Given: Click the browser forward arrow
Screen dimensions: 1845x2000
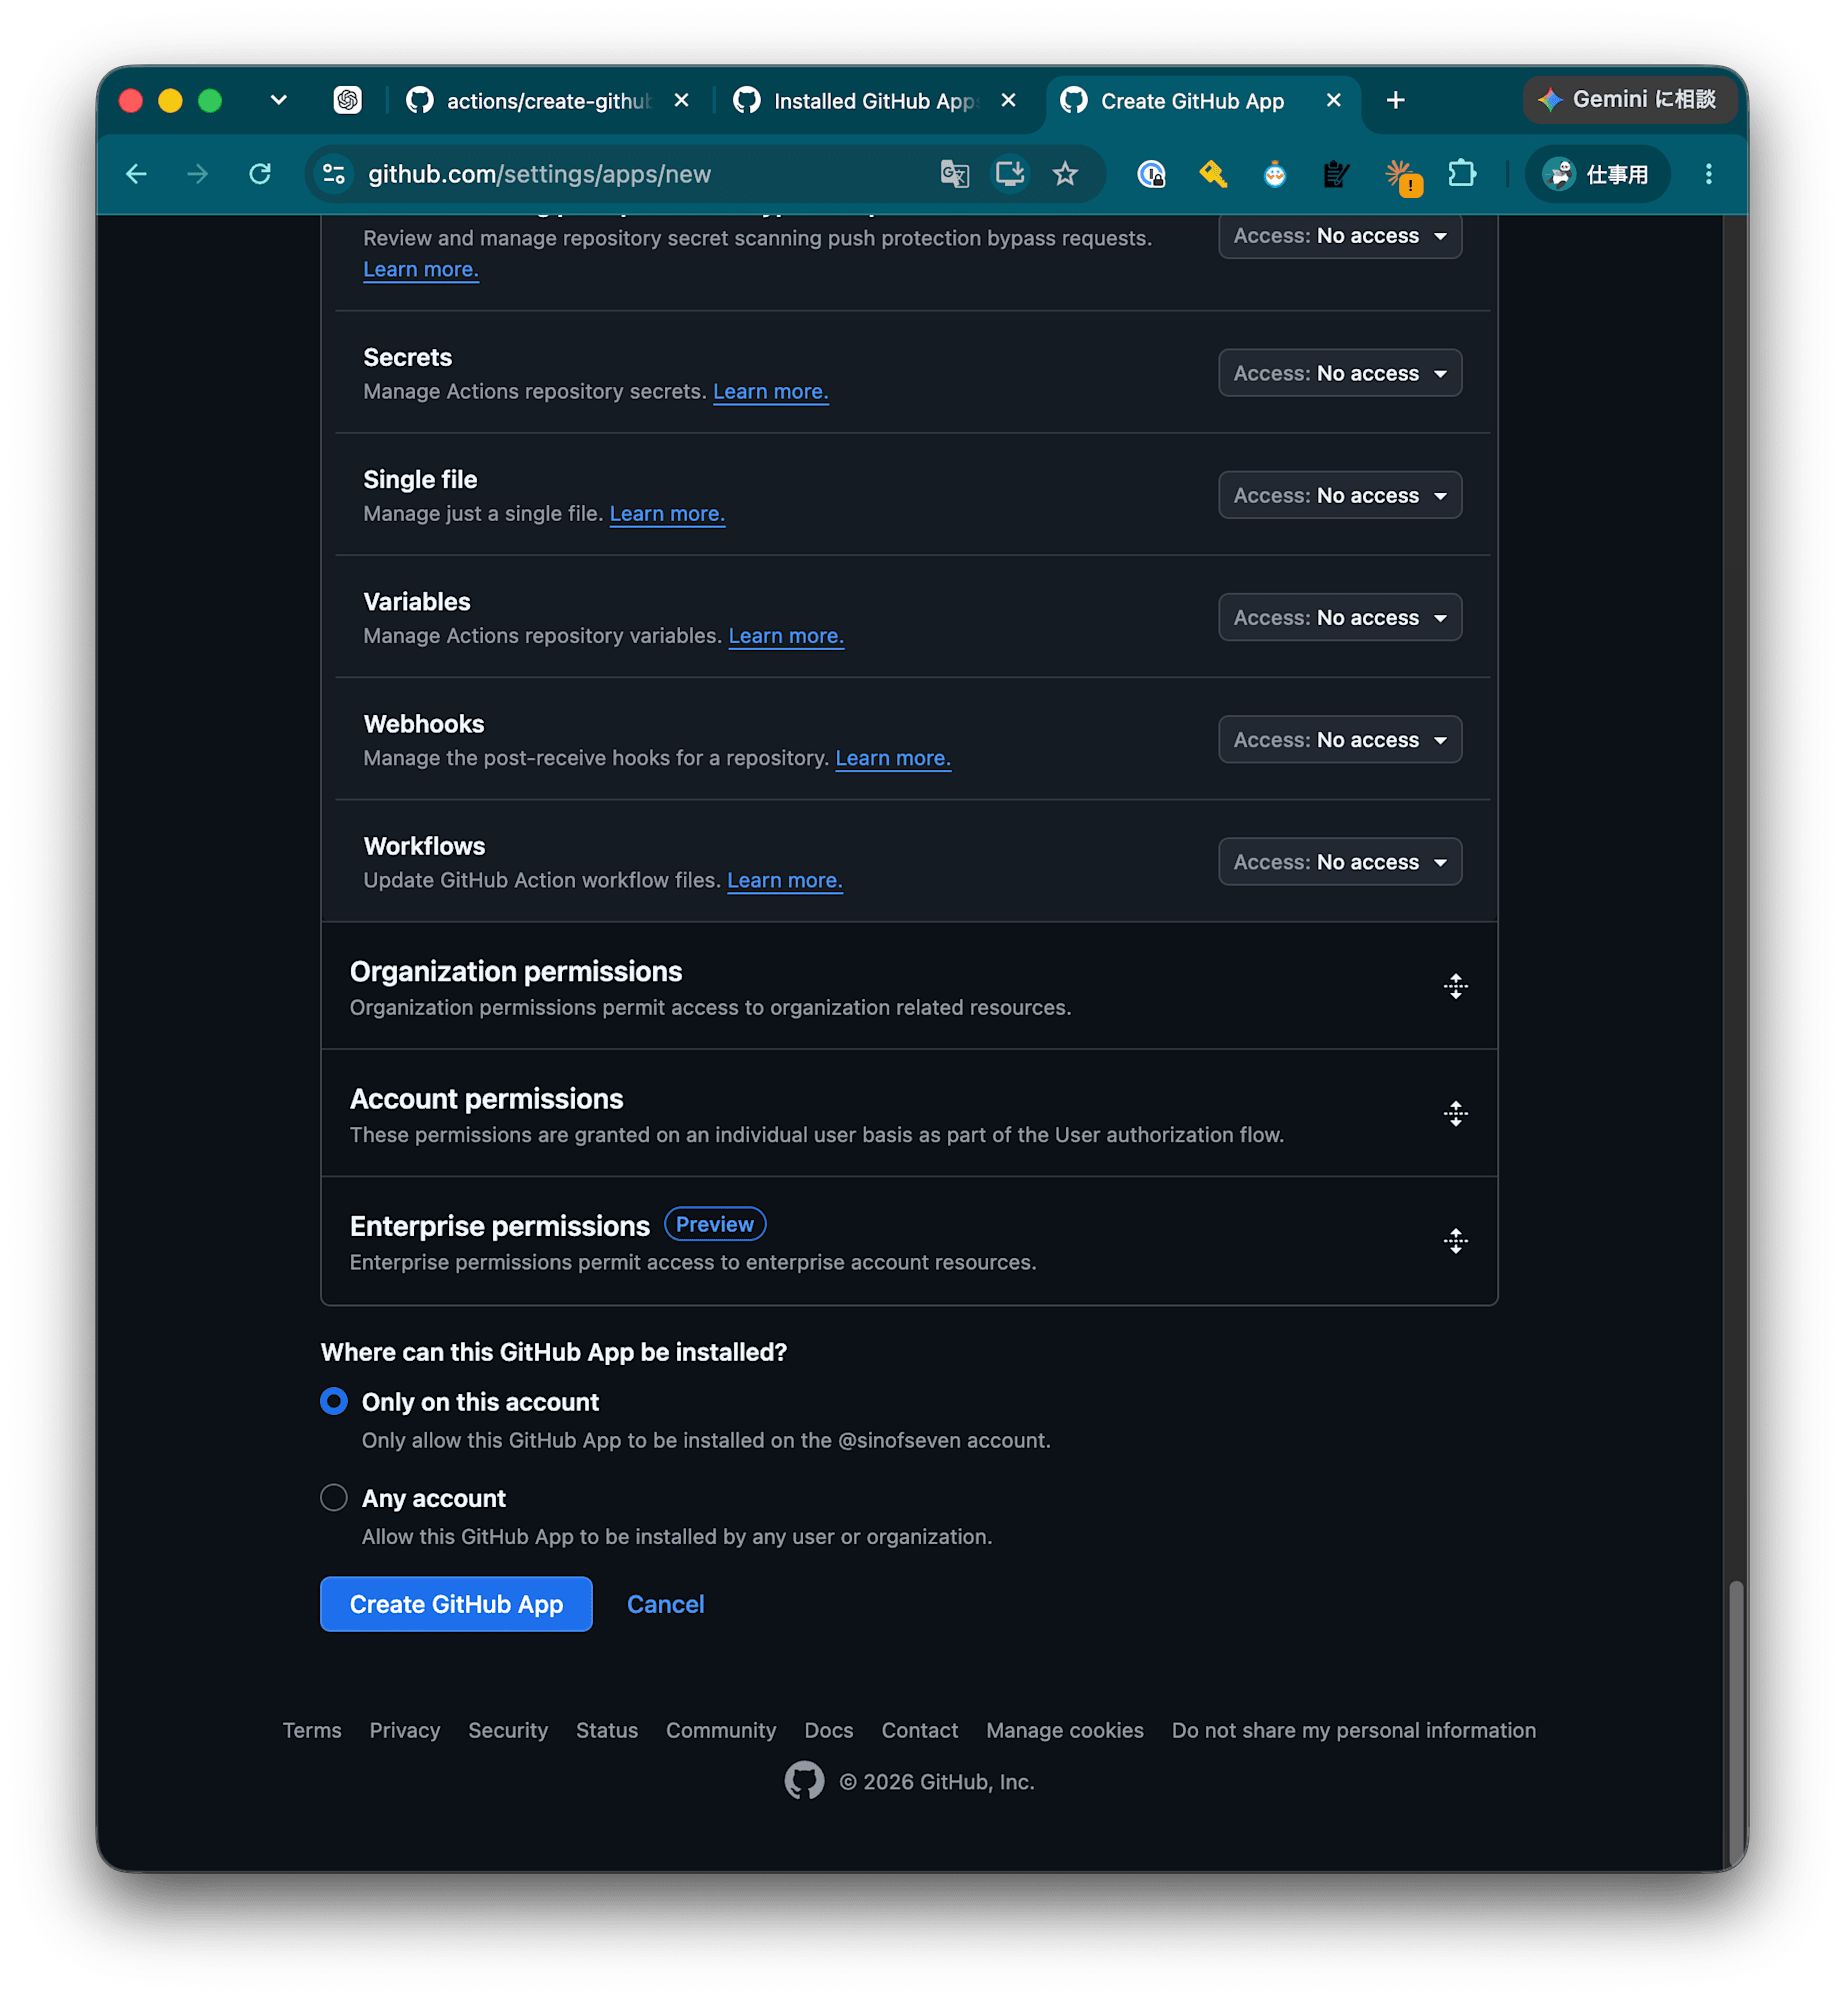Looking at the screenshot, I should pos(197,174).
